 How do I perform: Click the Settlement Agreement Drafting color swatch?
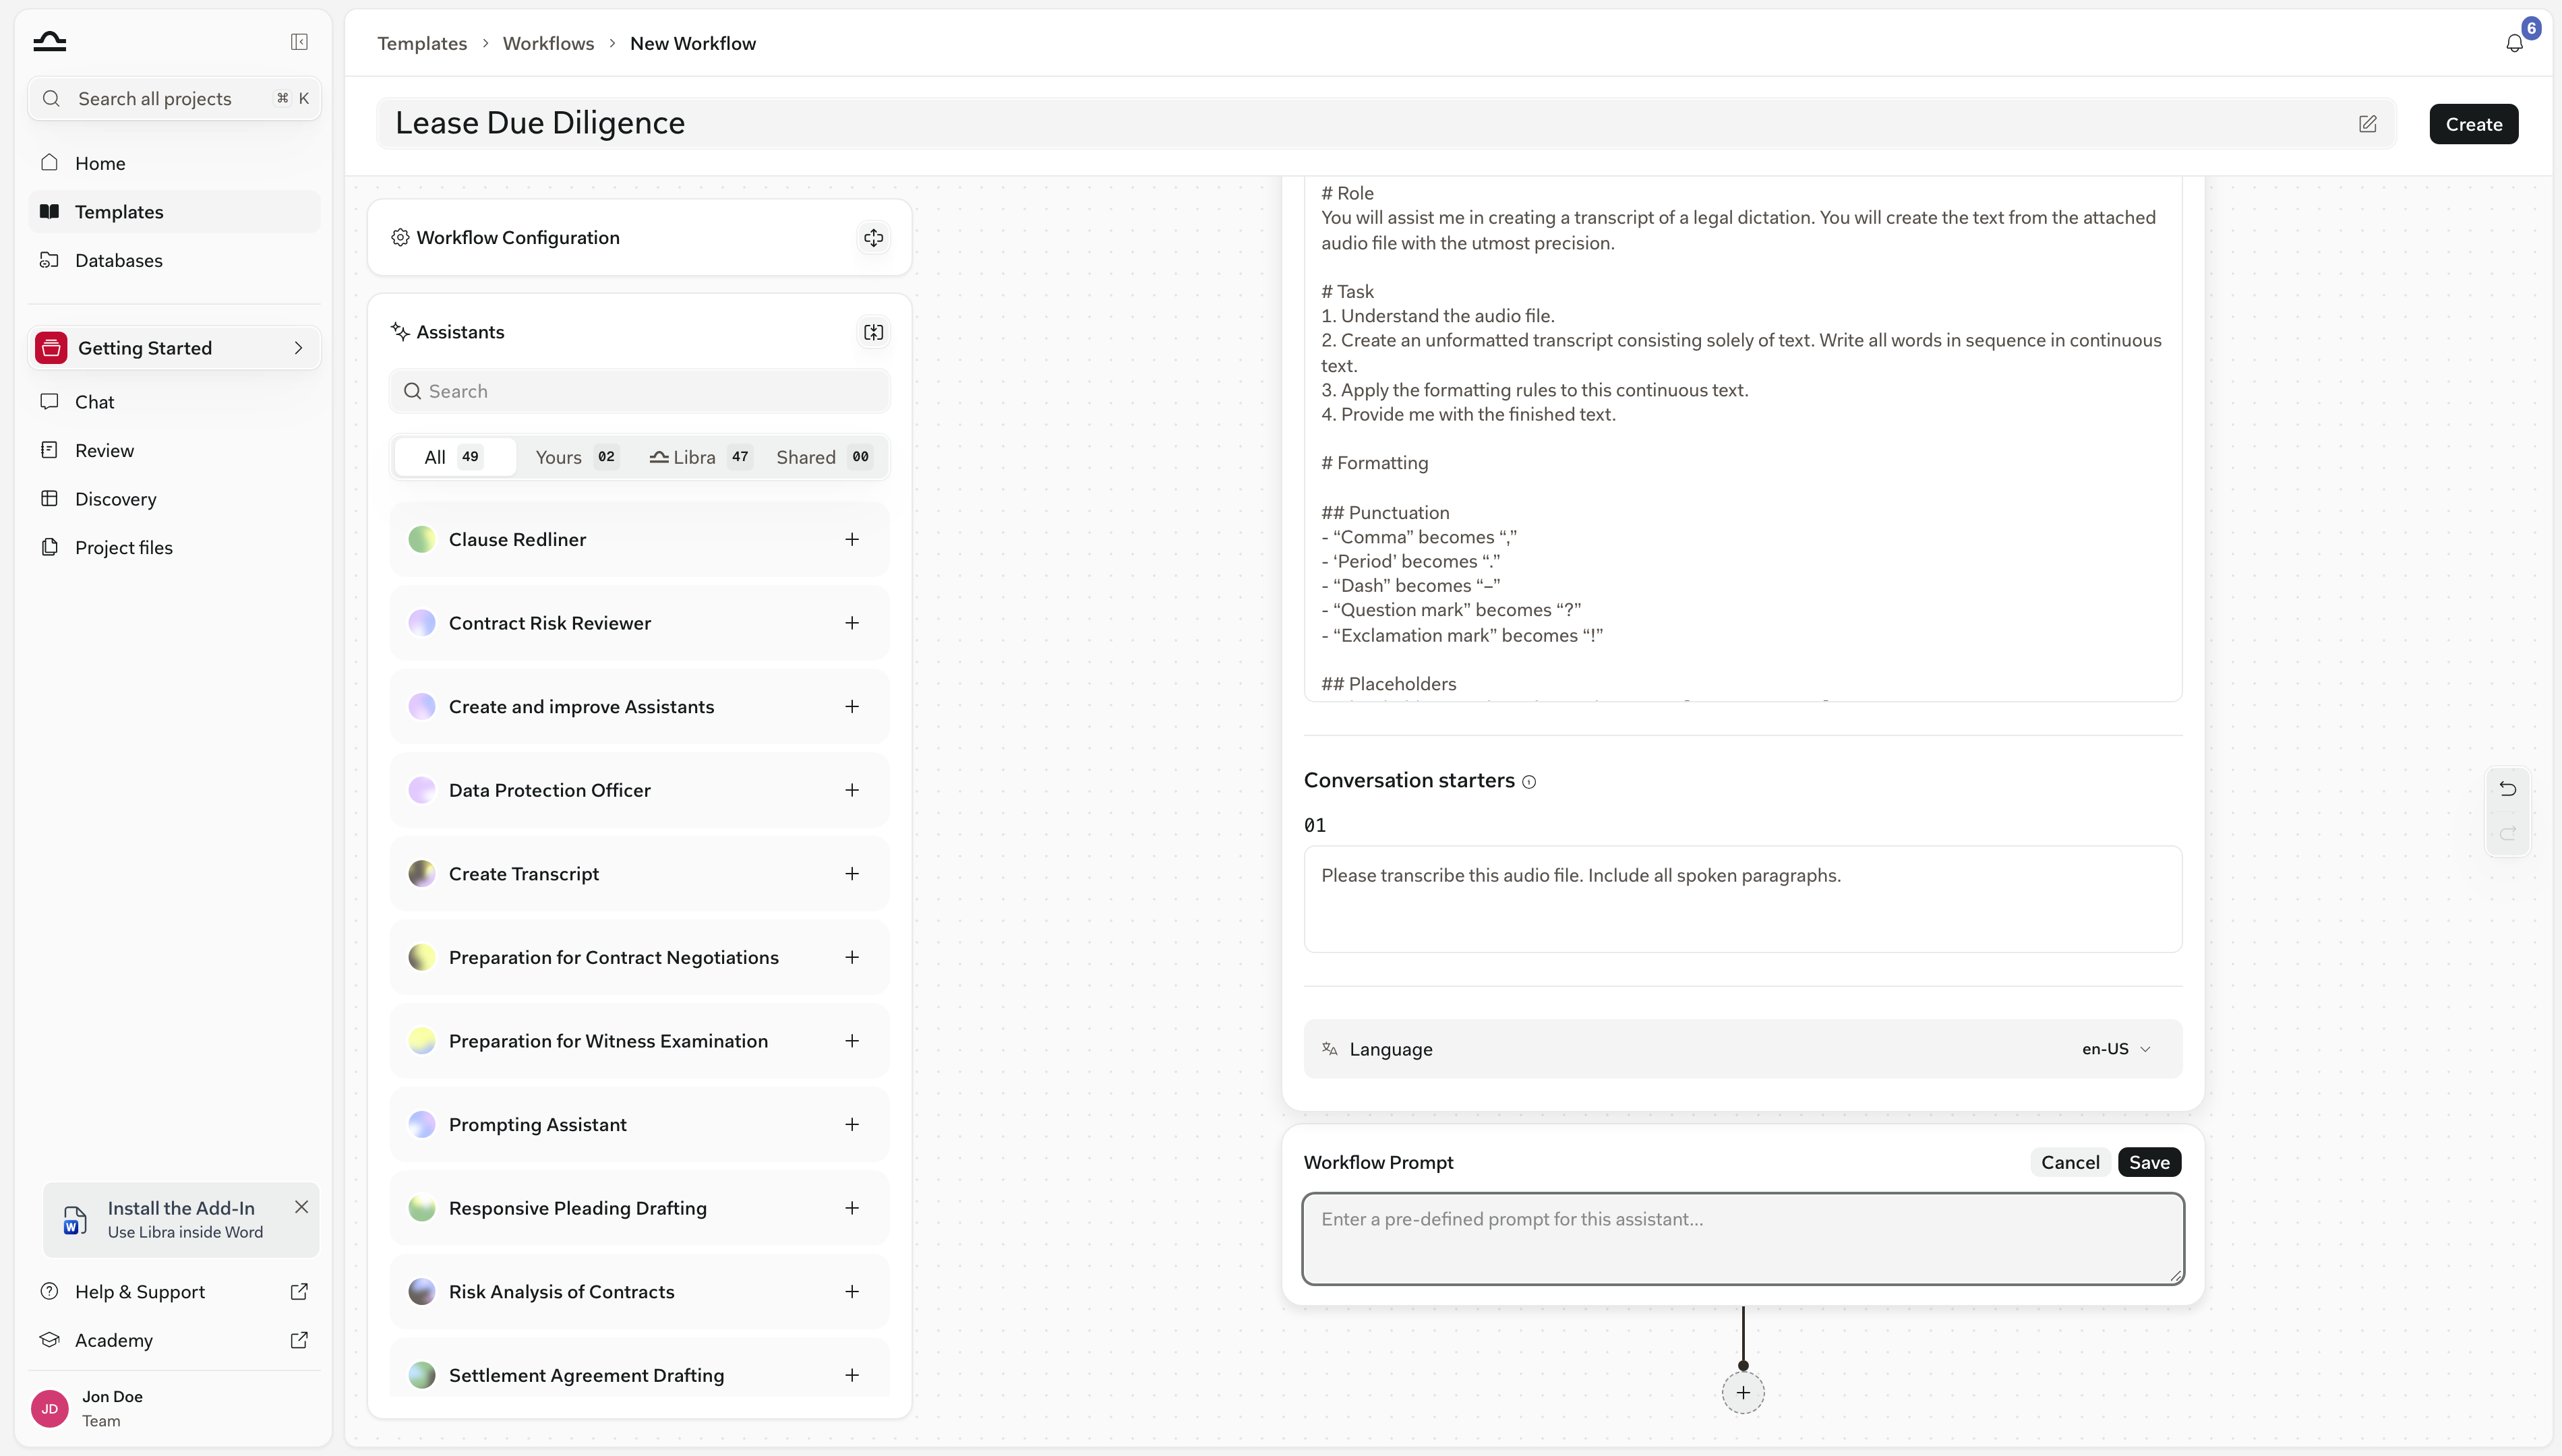point(422,1375)
